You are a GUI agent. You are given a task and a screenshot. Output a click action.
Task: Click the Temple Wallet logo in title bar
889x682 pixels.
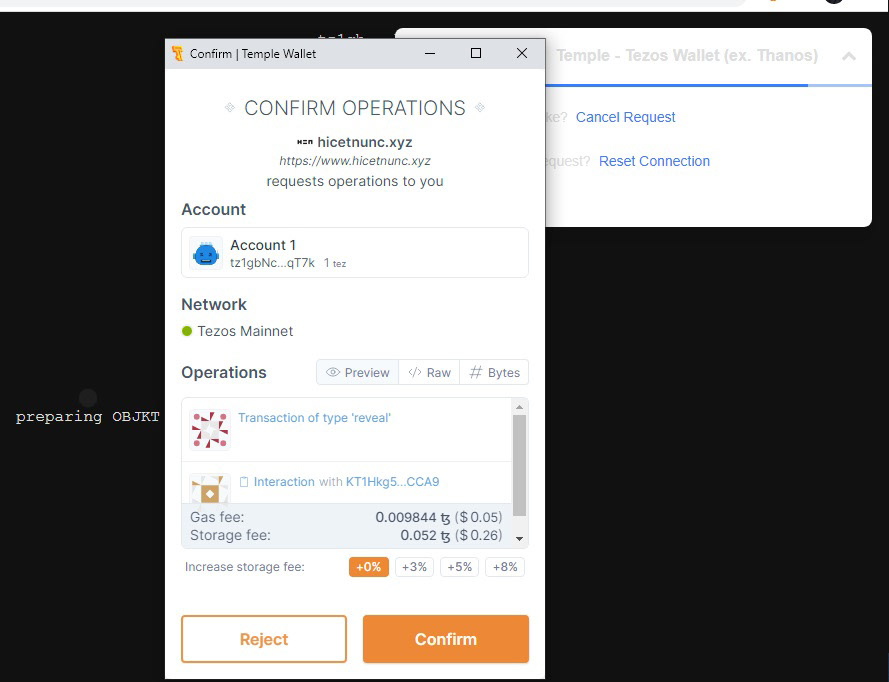[178, 54]
